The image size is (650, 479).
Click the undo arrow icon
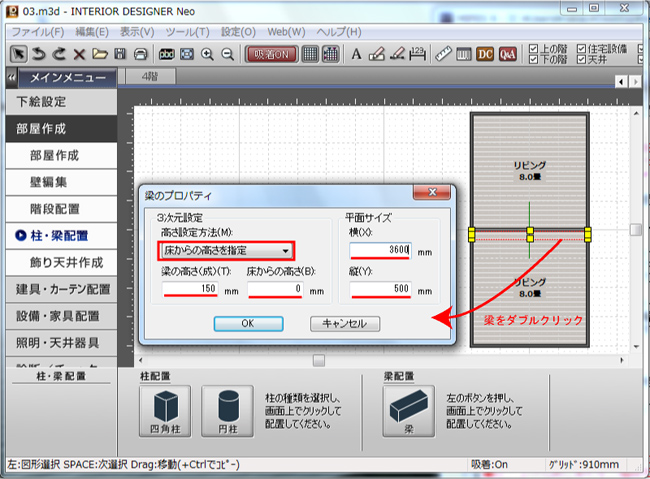point(39,54)
